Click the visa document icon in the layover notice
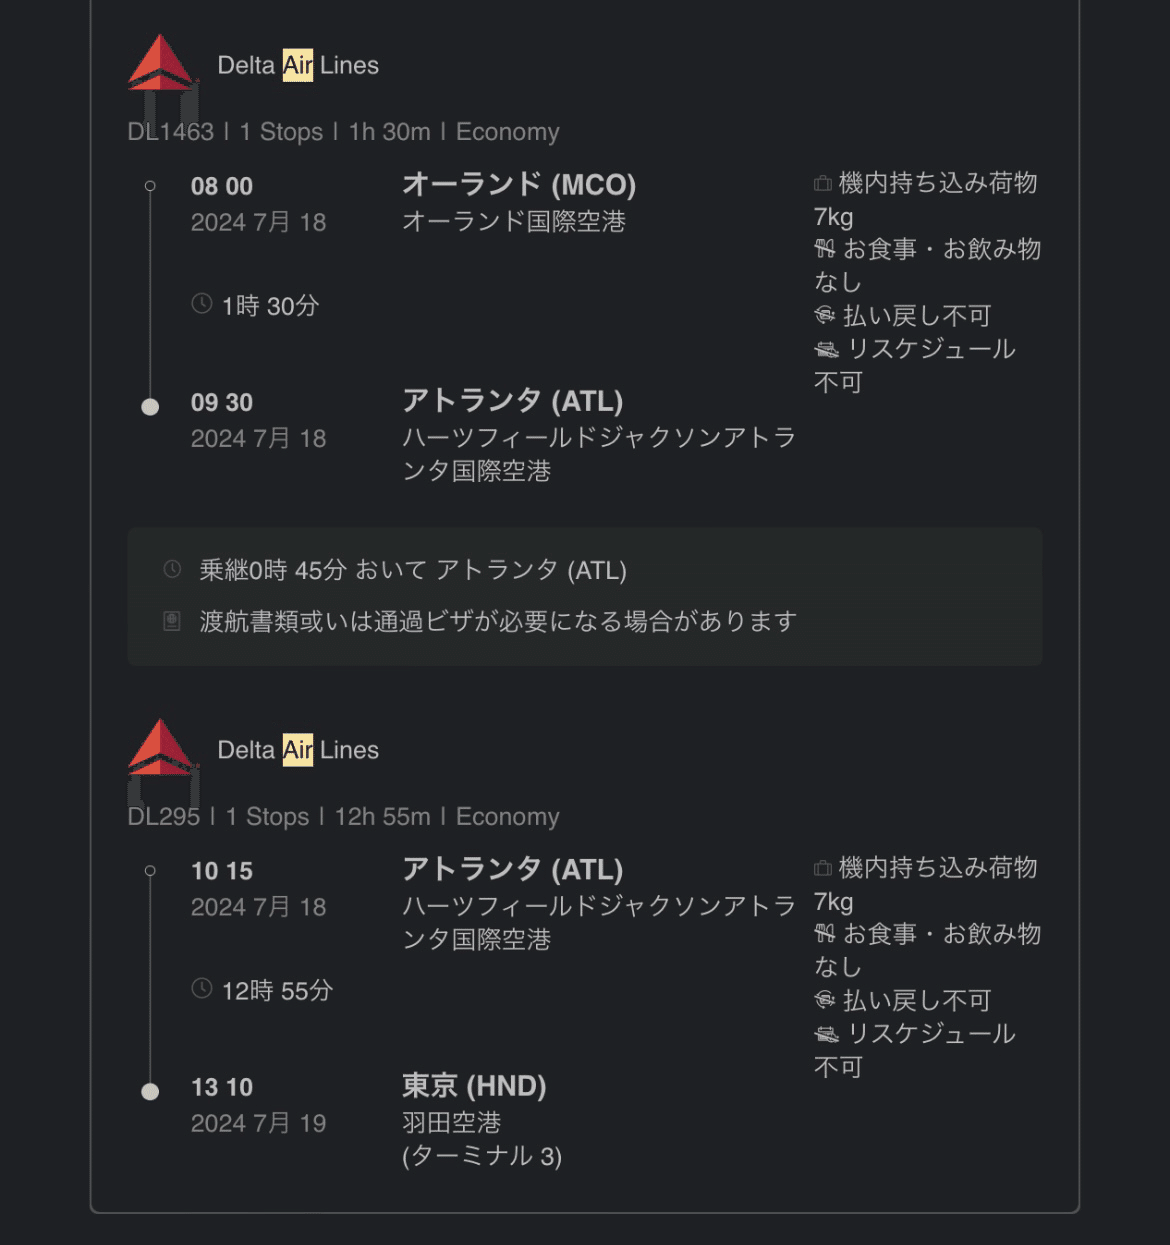Screen dimensions: 1170x1245 171,620
